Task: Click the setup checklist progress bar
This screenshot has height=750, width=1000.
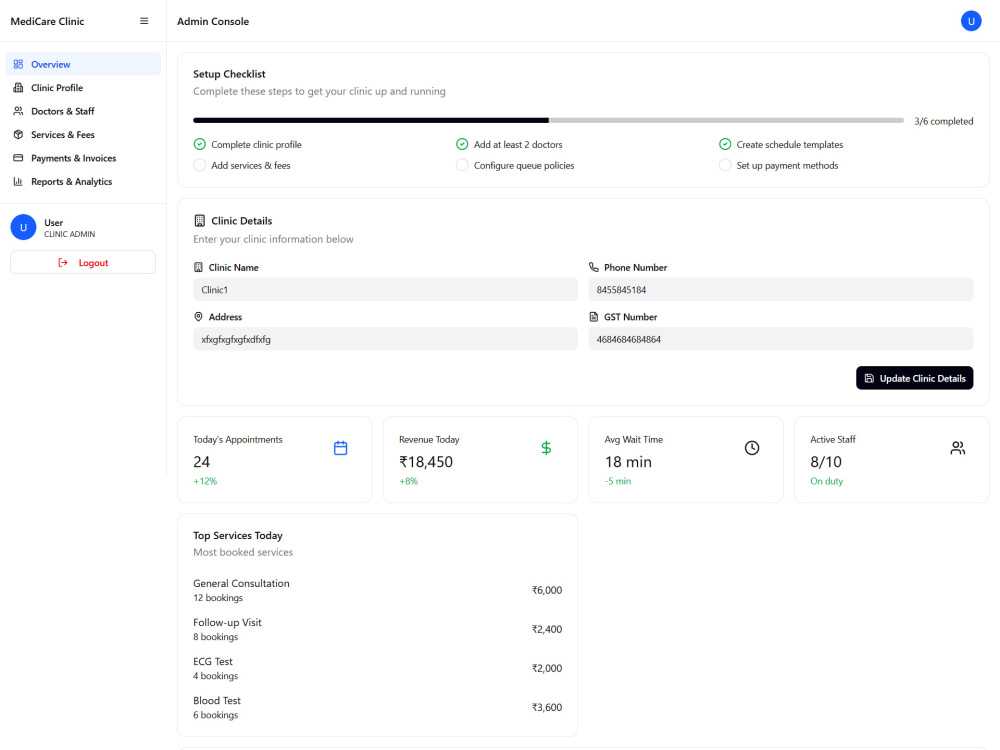Action: point(548,120)
